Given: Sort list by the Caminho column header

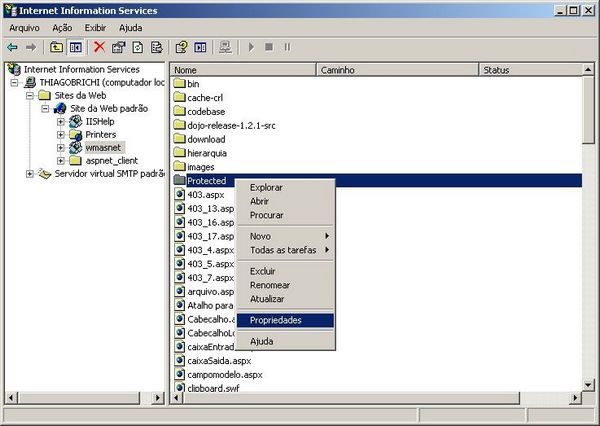Looking at the screenshot, I should pyautogui.click(x=398, y=70).
